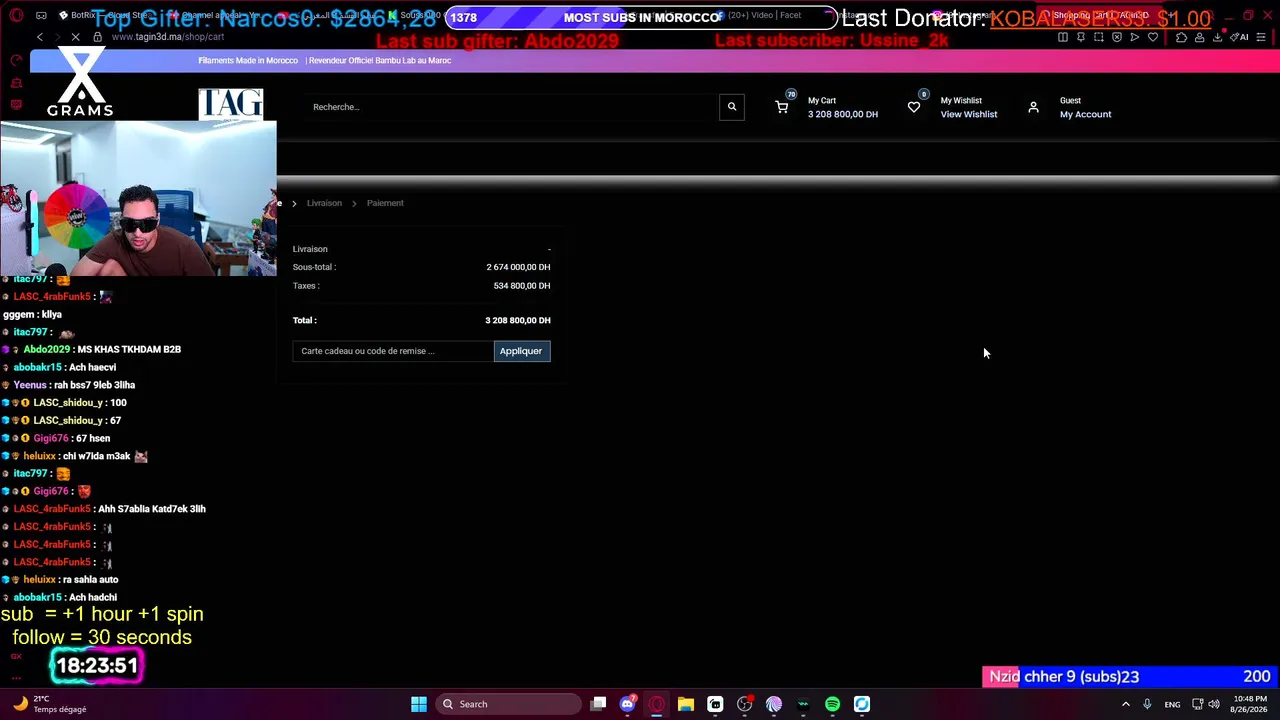The width and height of the screenshot is (1280, 720).
Task: Open the View Wishlist link
Action: (969, 114)
